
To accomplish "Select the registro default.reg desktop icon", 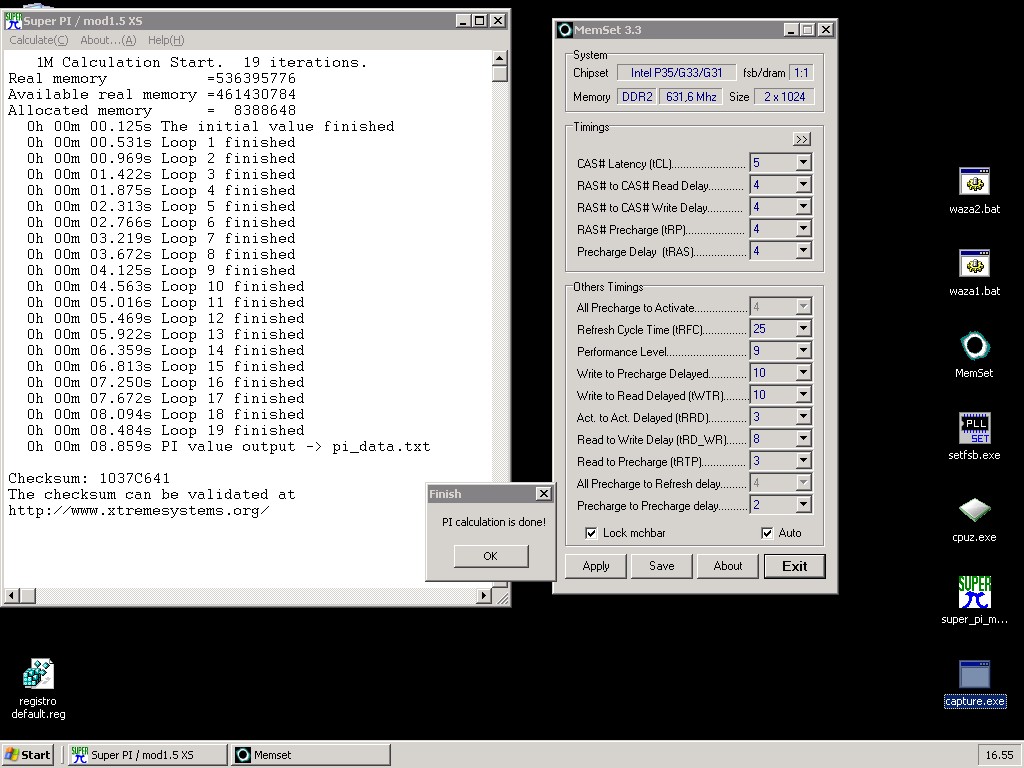I will pos(38,689).
